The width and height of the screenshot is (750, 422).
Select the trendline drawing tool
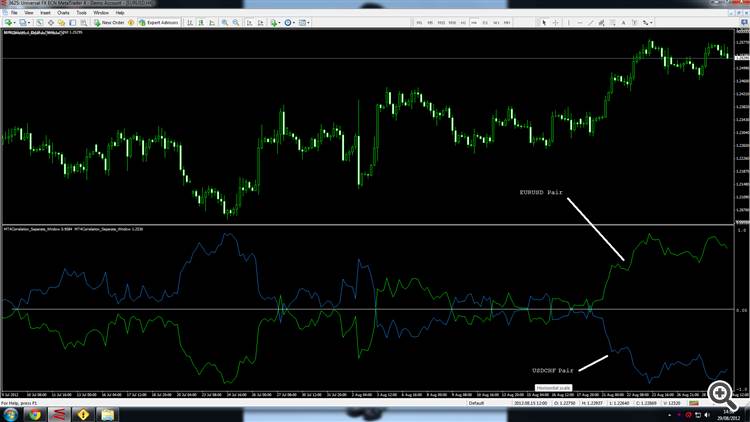[x=591, y=22]
